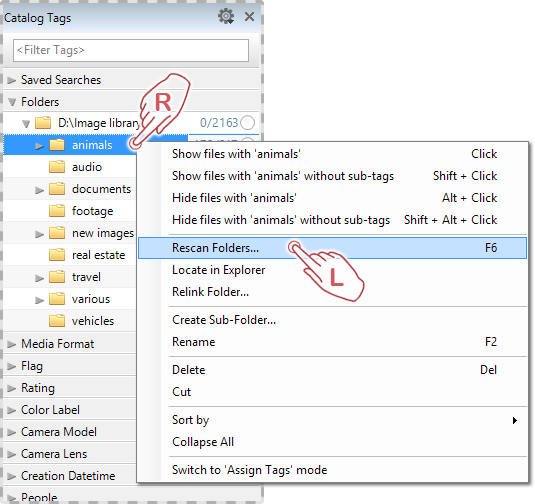Expand the travel folder arrow

40,278
